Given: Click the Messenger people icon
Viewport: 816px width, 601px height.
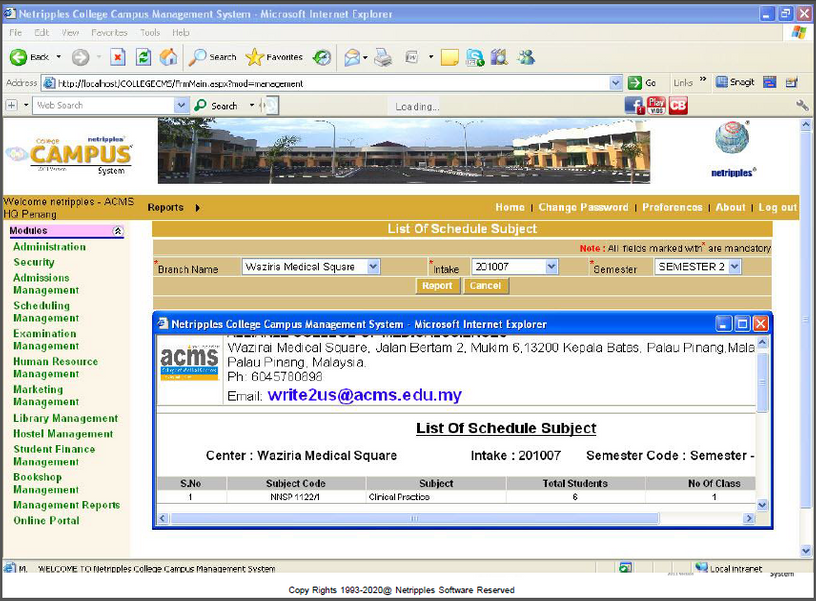Looking at the screenshot, I should pyautogui.click(x=526, y=57).
